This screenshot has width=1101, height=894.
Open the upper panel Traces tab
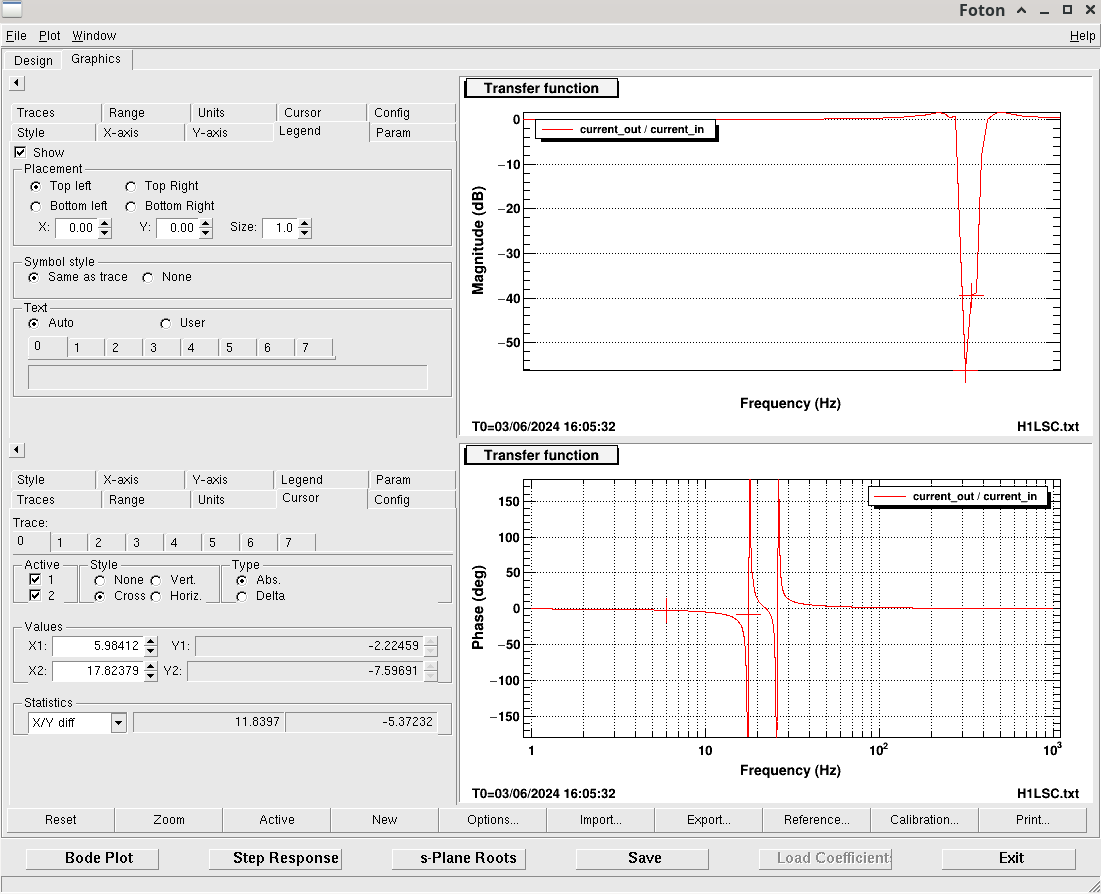pos(36,113)
